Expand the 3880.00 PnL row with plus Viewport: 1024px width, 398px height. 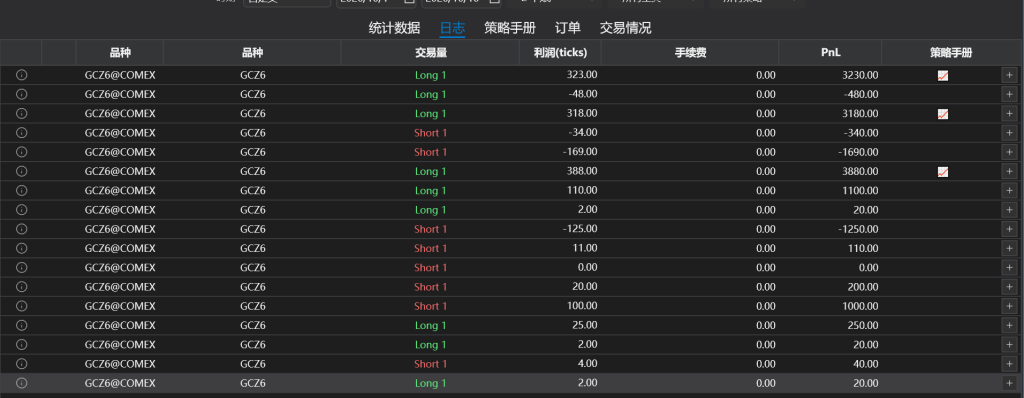coord(1009,171)
